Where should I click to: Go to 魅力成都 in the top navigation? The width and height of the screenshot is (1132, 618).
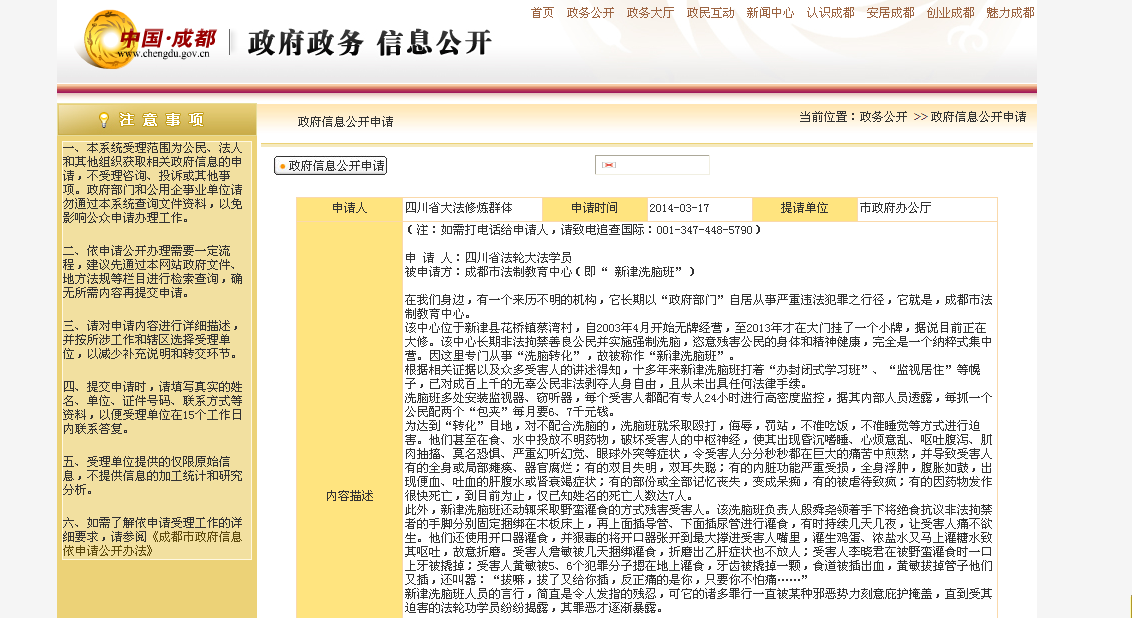pyautogui.click(x=1010, y=13)
